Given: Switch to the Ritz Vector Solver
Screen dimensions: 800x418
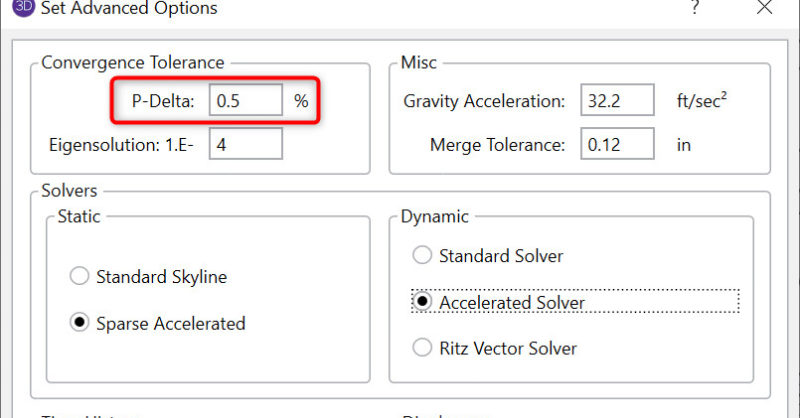Looking at the screenshot, I should tap(422, 348).
